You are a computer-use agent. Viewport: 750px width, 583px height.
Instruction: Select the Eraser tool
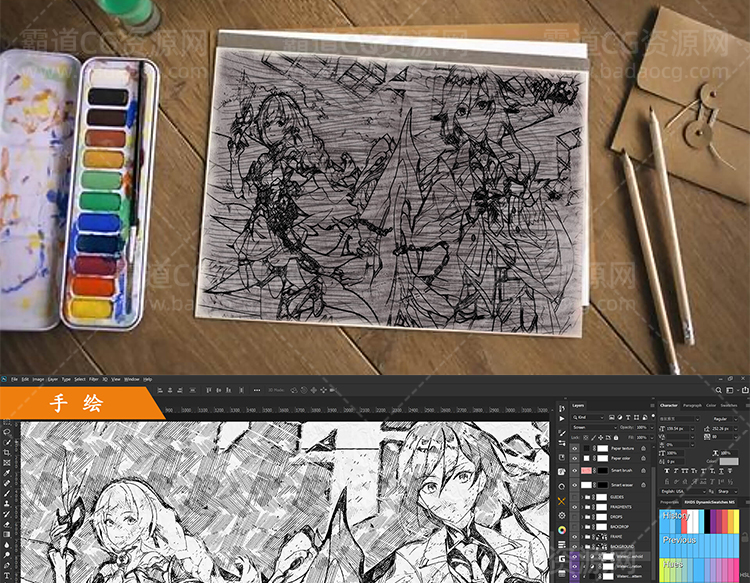tap(7, 524)
